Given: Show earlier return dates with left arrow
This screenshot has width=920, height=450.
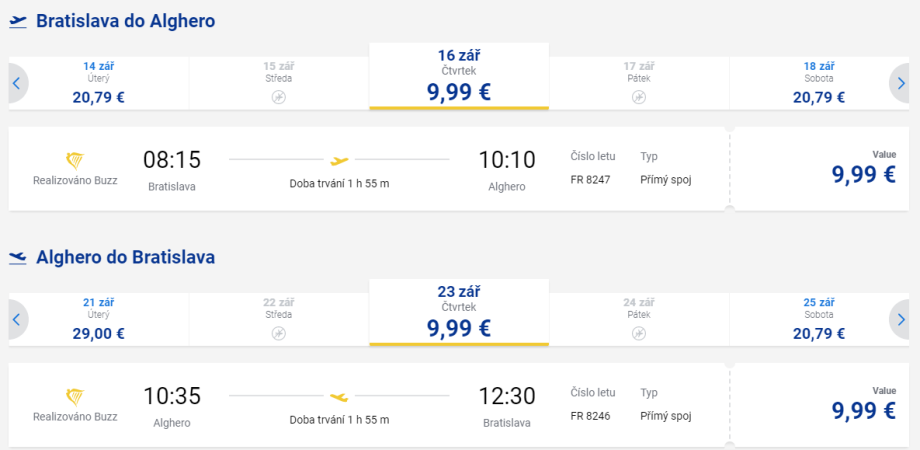Looking at the screenshot, I should [x=16, y=320].
